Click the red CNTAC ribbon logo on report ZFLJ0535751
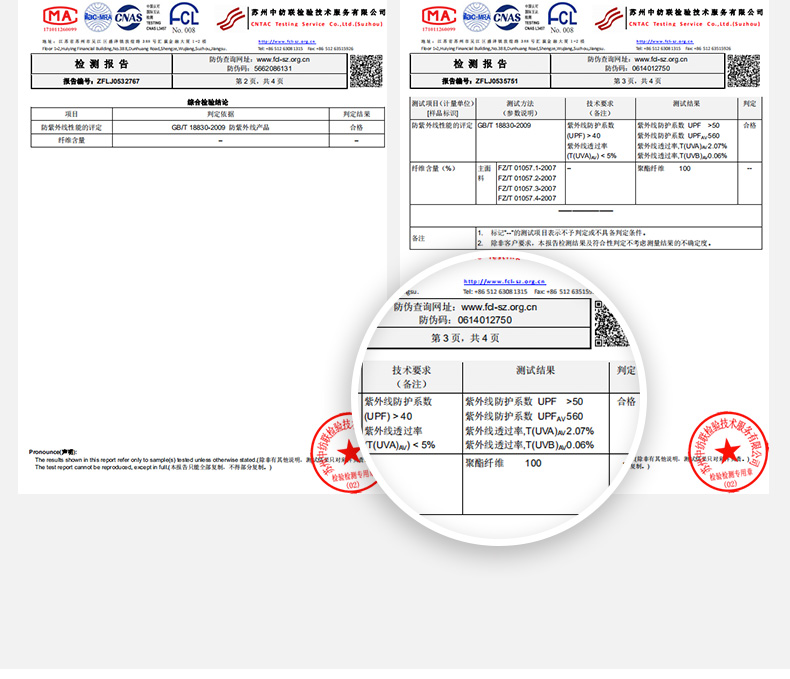Screen dimensions: 790x679 click(609, 19)
